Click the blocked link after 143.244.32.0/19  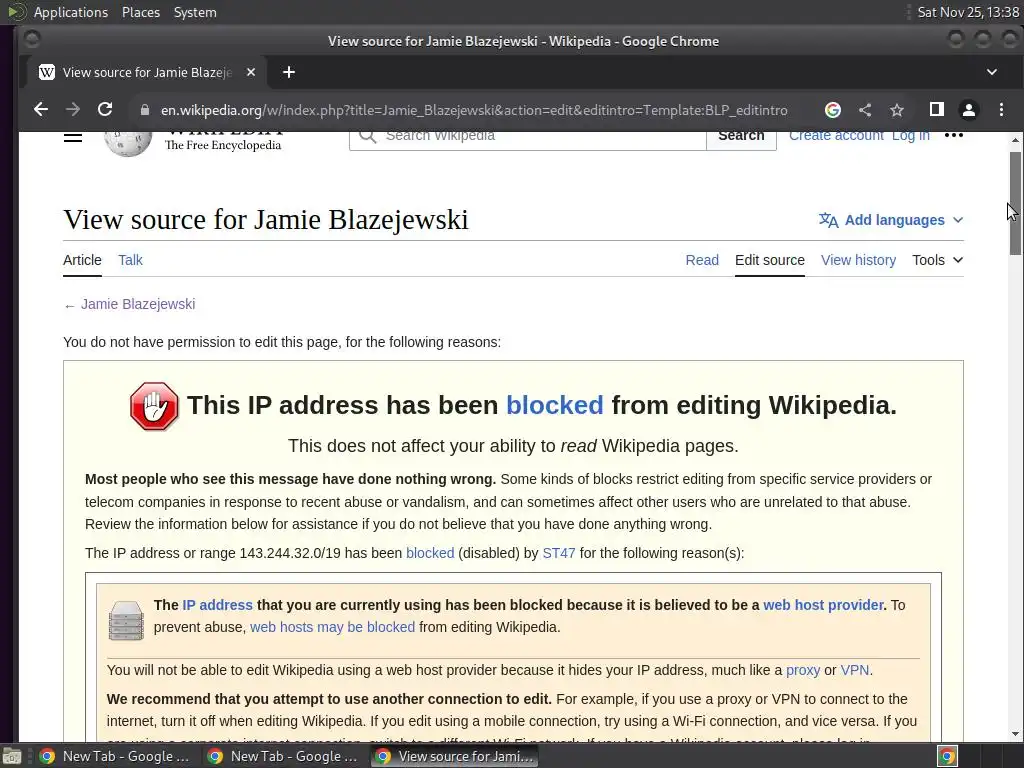click(430, 553)
